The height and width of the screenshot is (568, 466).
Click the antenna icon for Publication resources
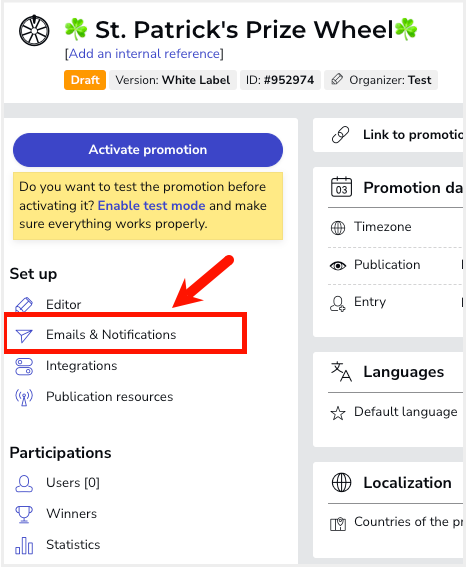click(x=24, y=397)
